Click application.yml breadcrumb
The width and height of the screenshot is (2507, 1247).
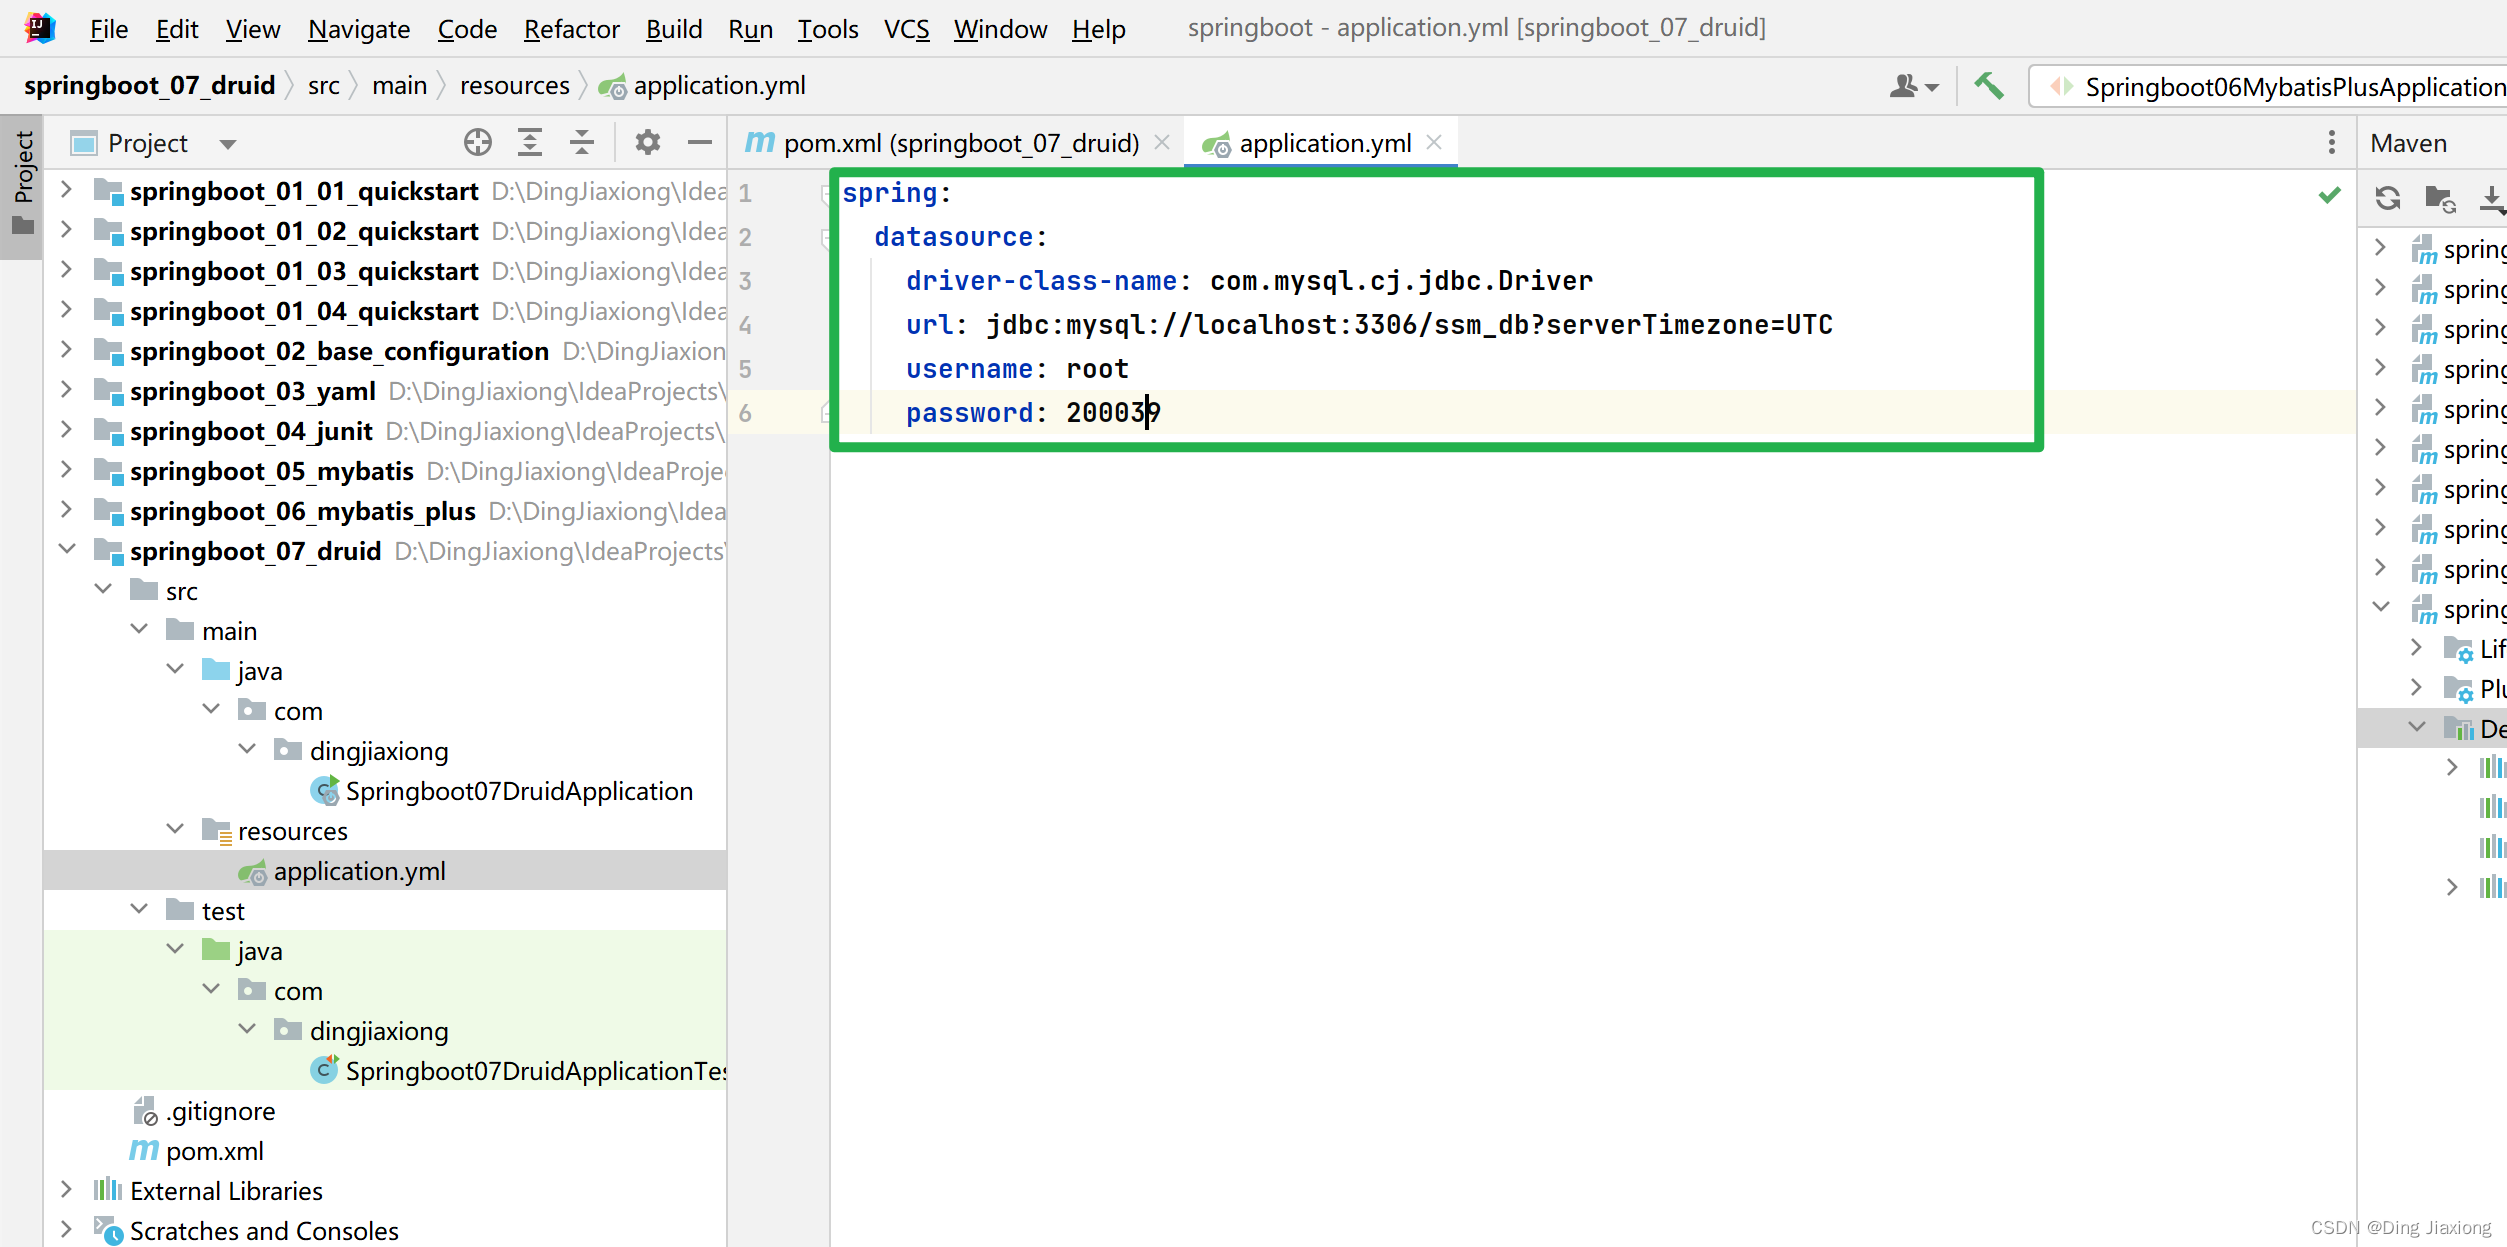point(703,86)
